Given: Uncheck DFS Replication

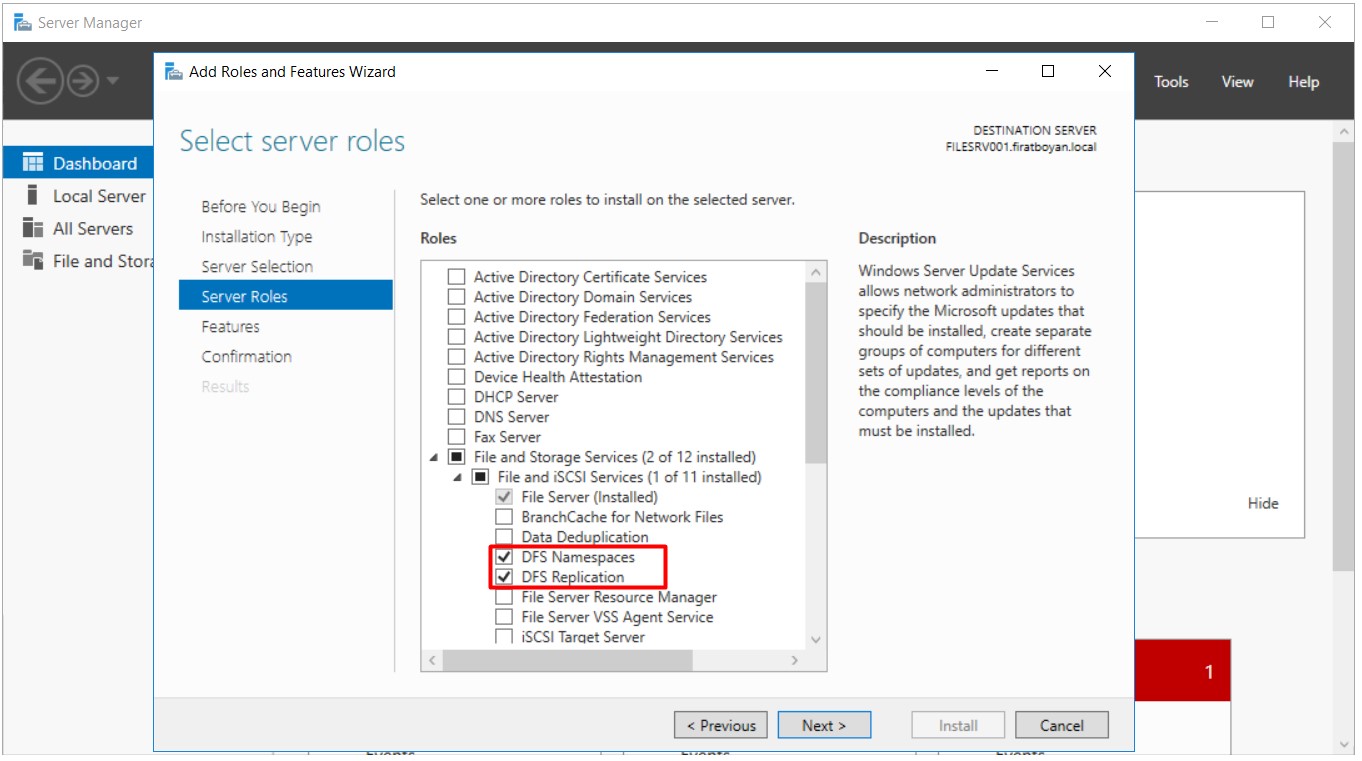Looking at the screenshot, I should [505, 577].
